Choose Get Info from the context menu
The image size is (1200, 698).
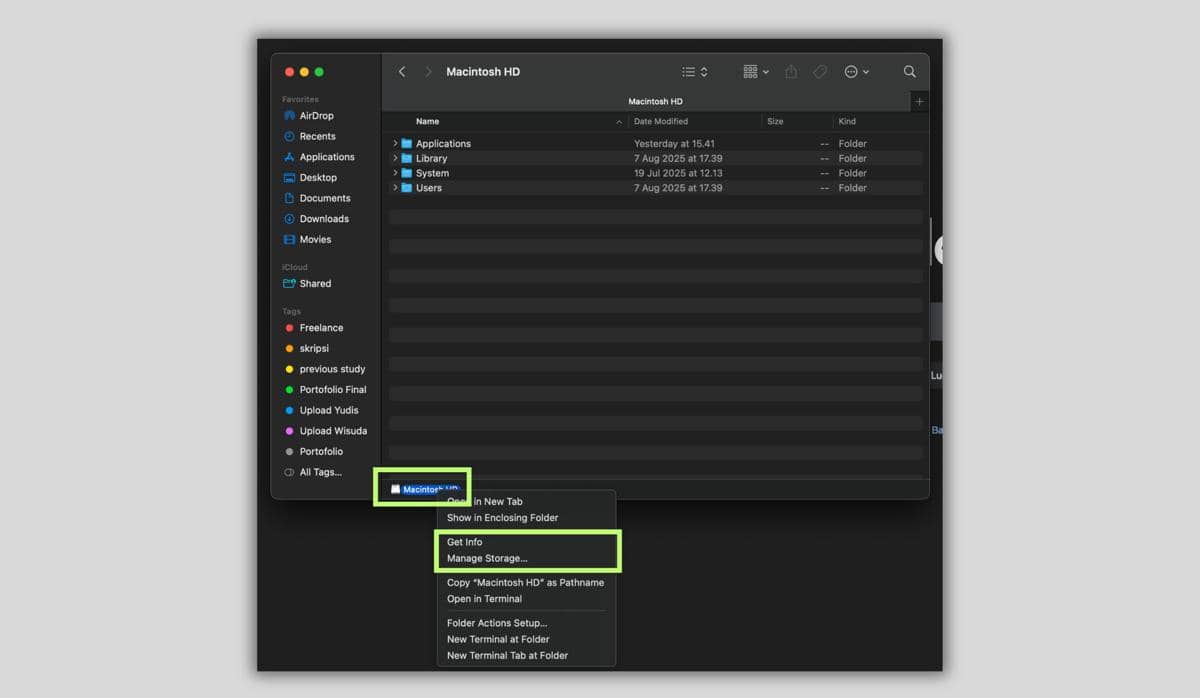pos(461,541)
